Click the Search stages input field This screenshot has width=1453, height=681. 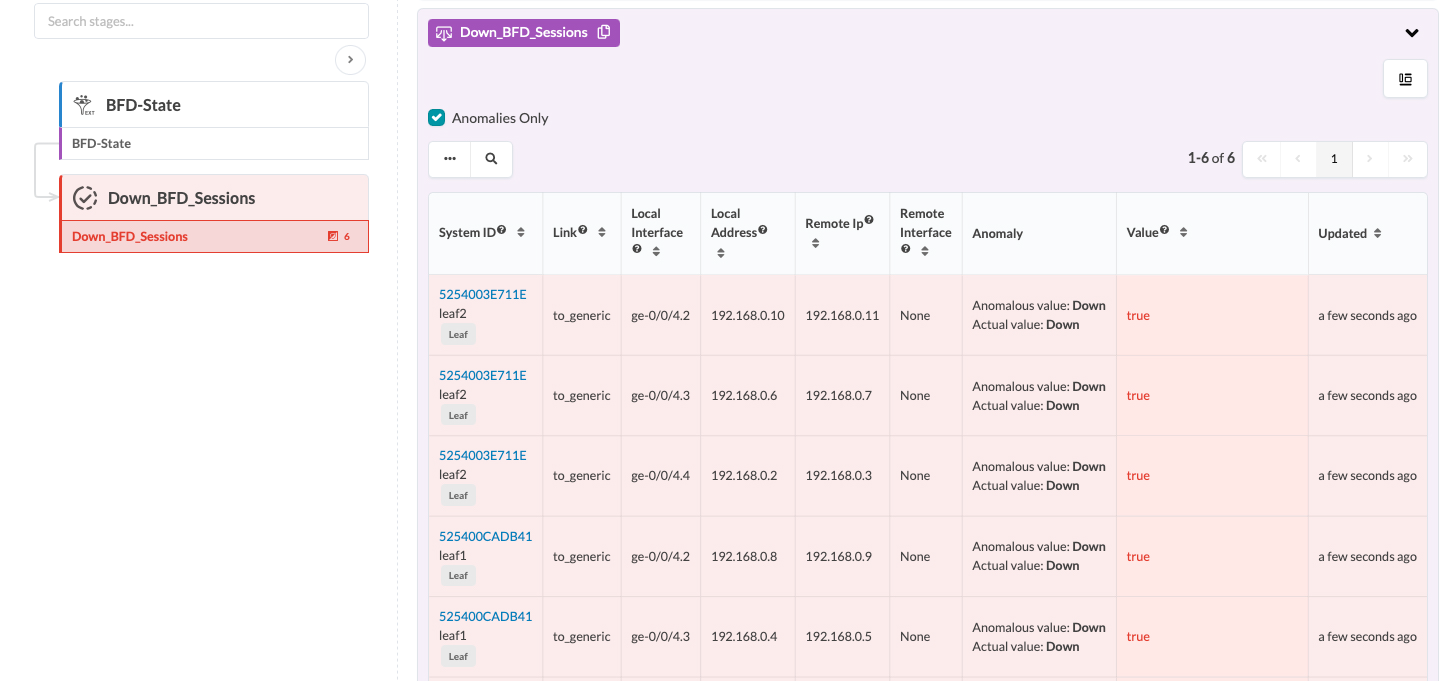pos(201,21)
